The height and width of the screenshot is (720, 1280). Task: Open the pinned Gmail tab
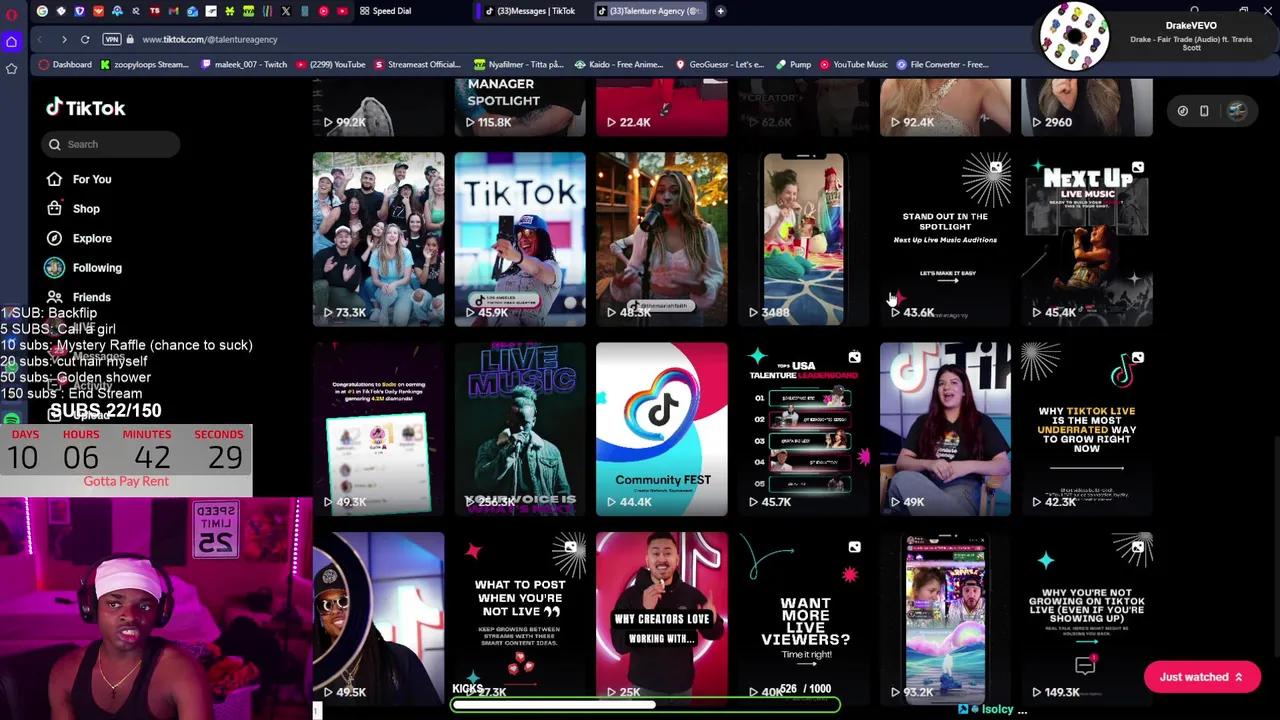coord(174,11)
